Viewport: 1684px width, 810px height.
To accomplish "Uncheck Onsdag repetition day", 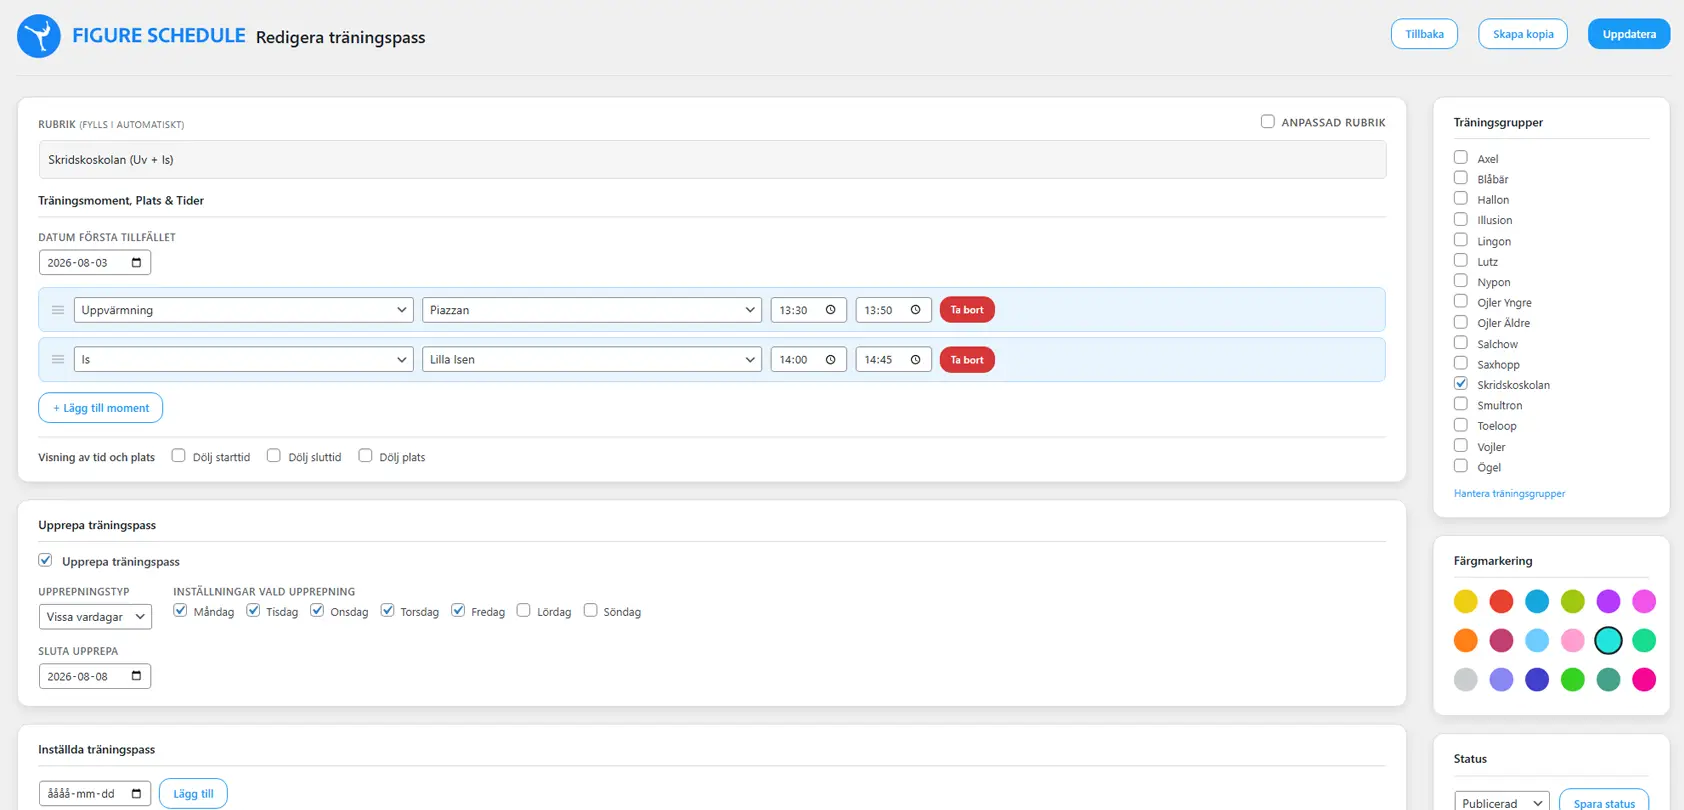I will [x=317, y=610].
